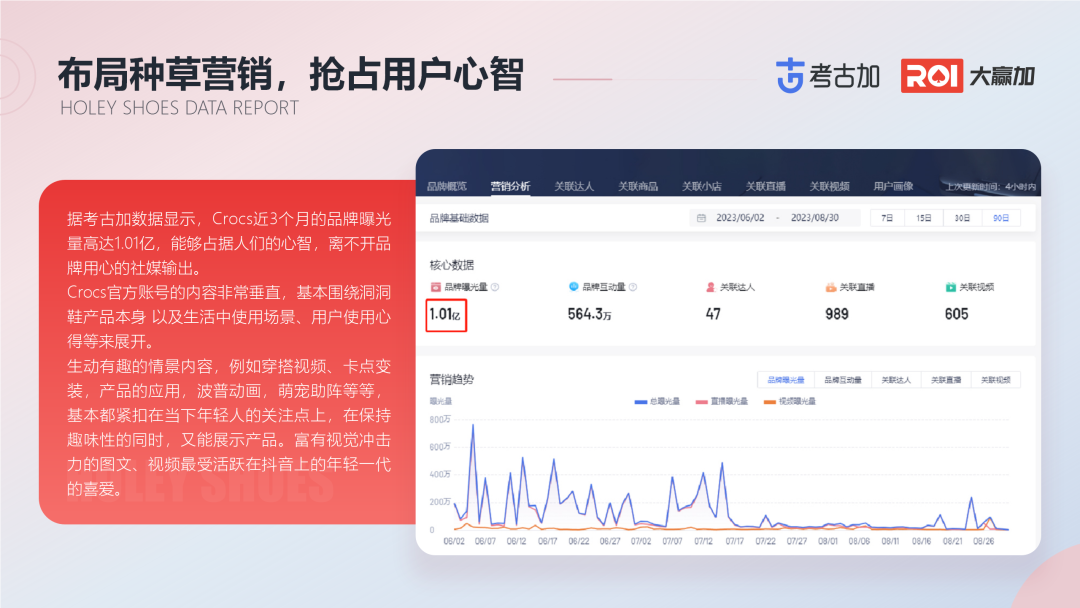Screen dimensions: 1080x608
Task: Click the red 品牌曝光量 icon under 核心数据
Action: point(435,287)
